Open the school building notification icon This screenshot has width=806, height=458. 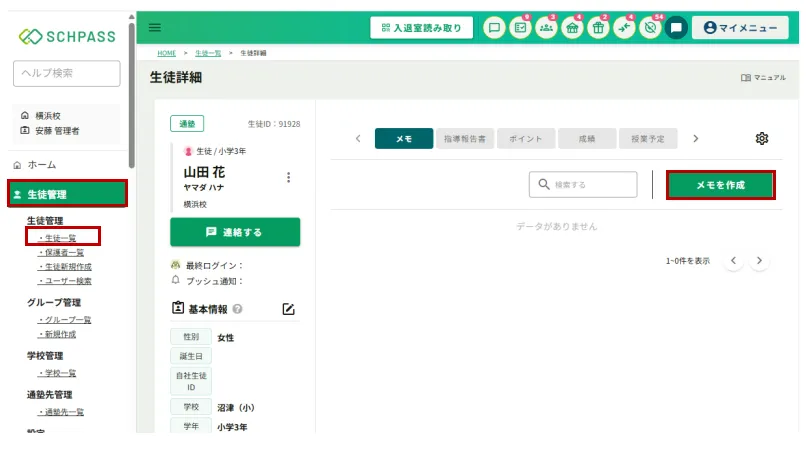click(x=572, y=28)
